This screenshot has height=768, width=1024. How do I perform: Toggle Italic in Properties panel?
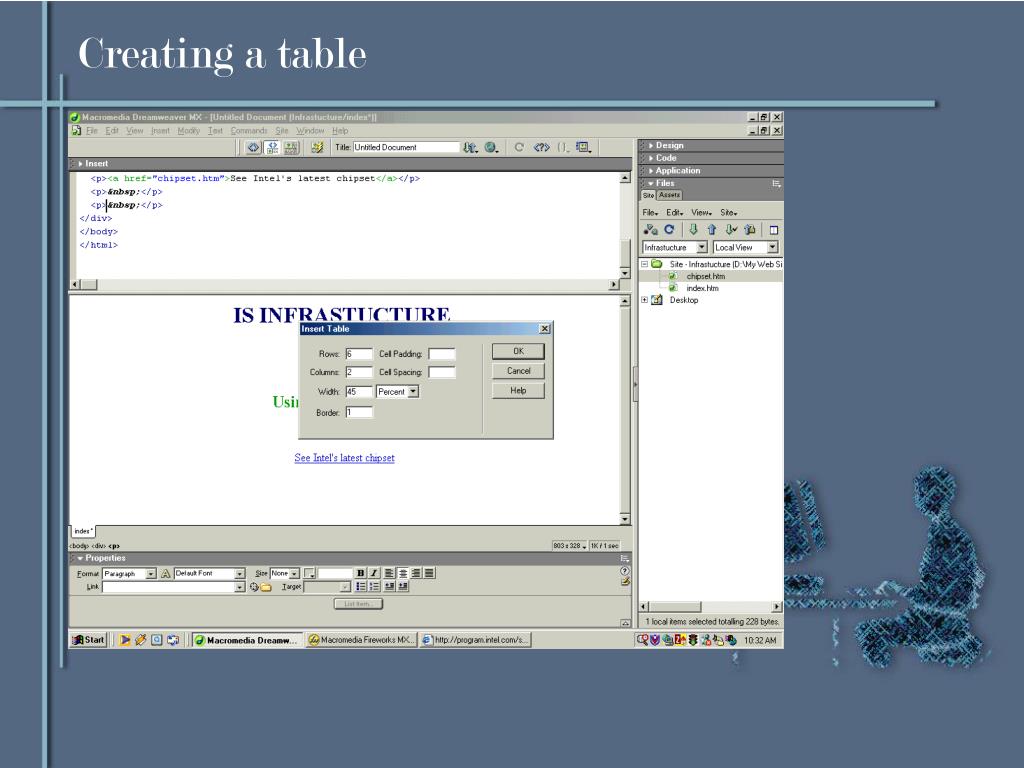point(374,573)
